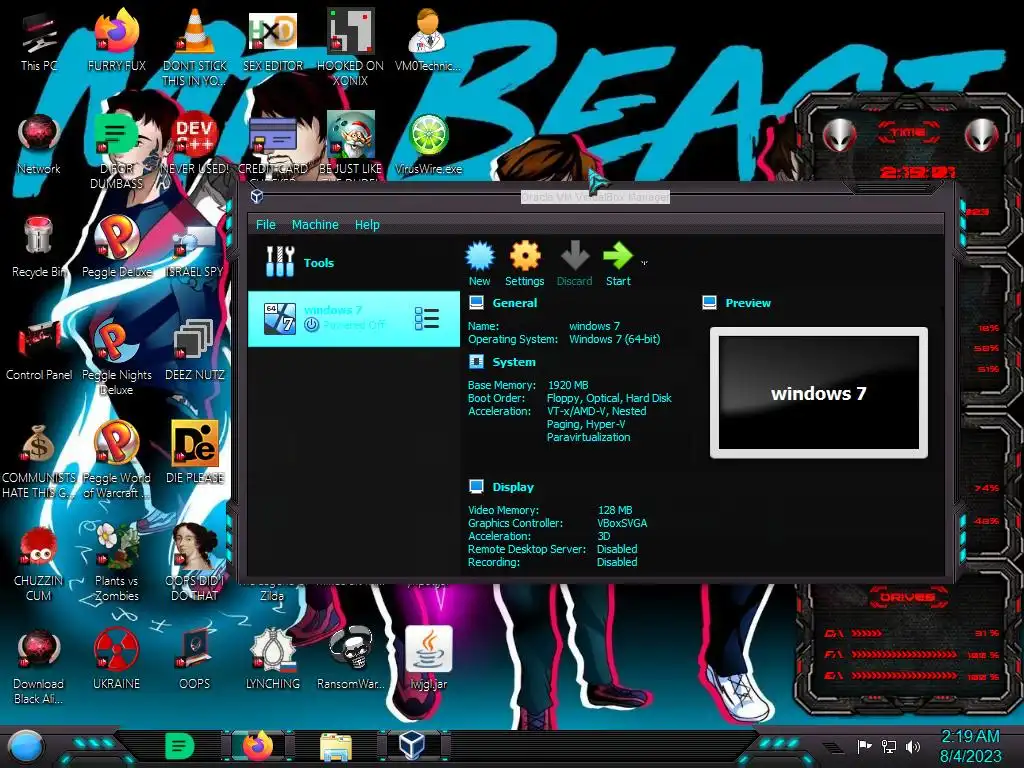Open CHUZZIN CUM desktop icon

pos(39,562)
